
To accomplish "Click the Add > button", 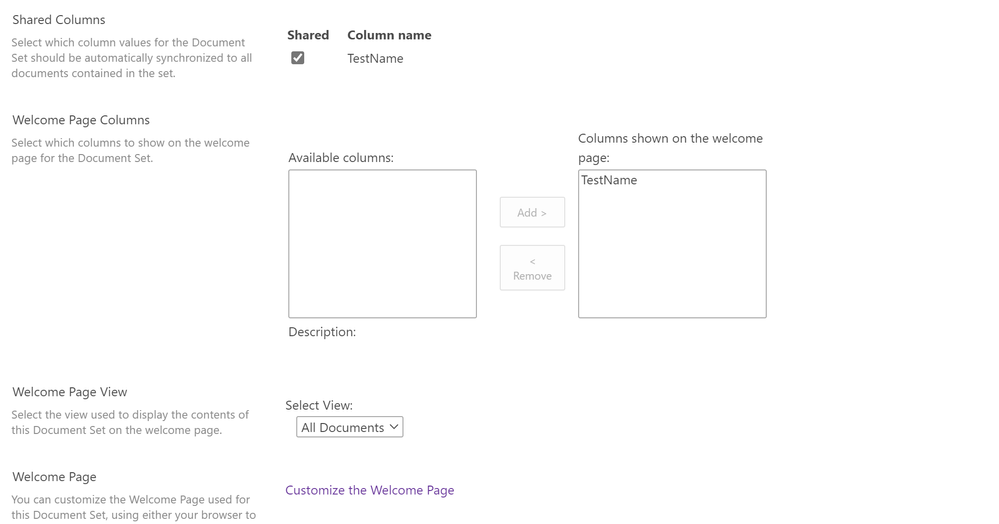I will coord(532,212).
